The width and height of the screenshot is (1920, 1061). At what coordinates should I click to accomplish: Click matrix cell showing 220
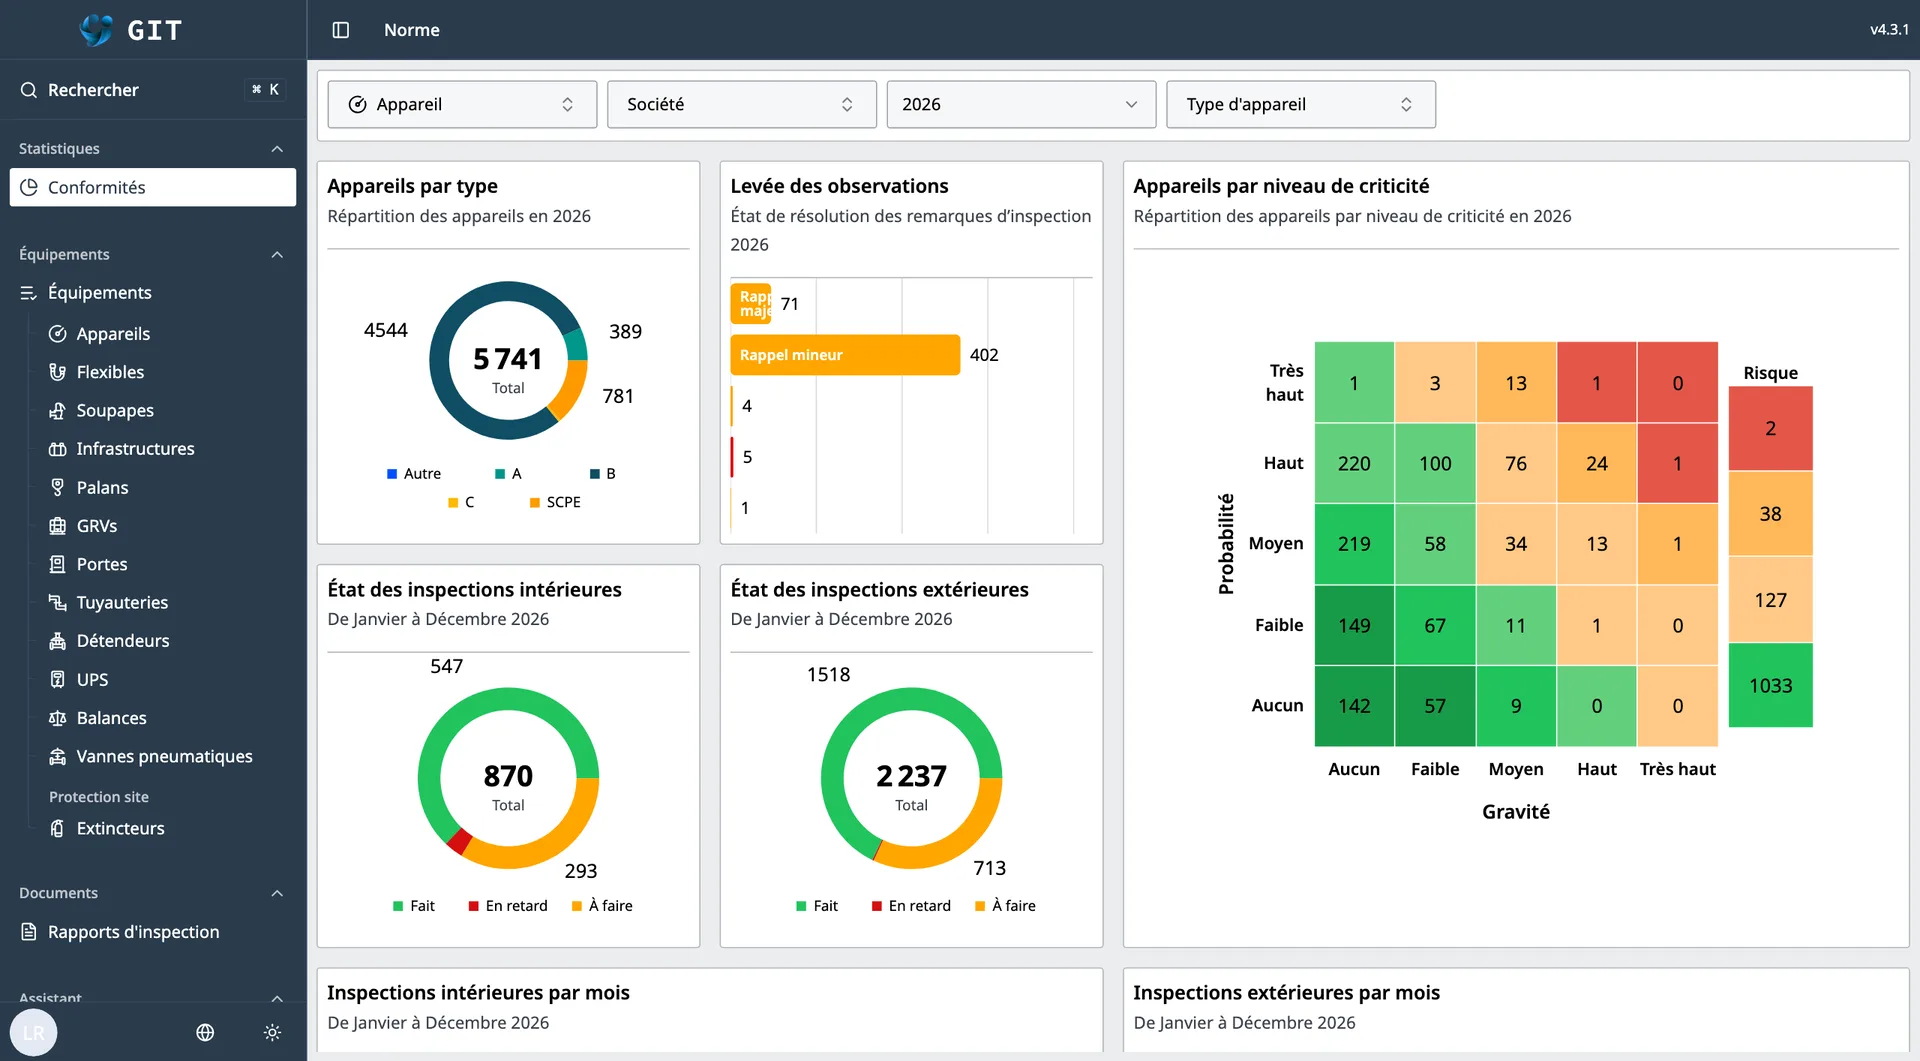[1354, 463]
